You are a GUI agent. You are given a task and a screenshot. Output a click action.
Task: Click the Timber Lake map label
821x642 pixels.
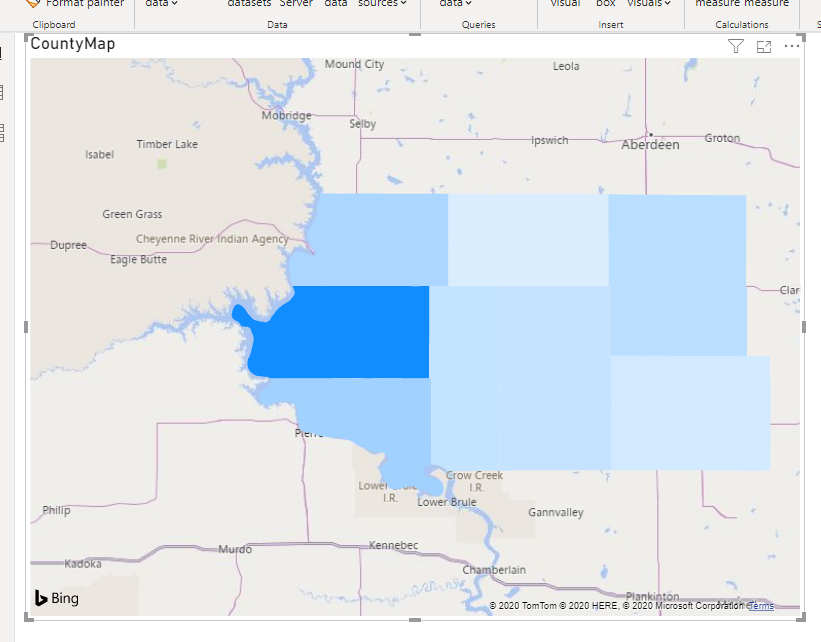(x=167, y=145)
